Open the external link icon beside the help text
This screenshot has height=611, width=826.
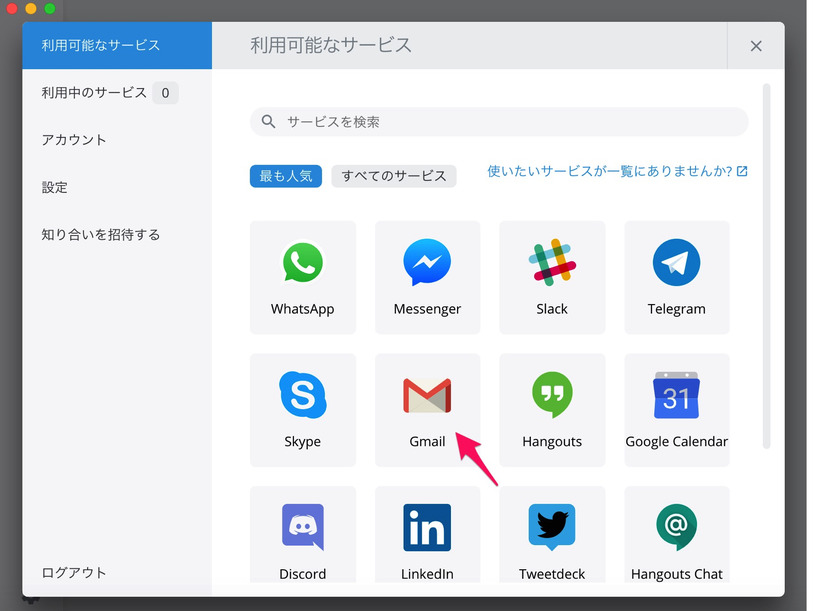[x=742, y=171]
